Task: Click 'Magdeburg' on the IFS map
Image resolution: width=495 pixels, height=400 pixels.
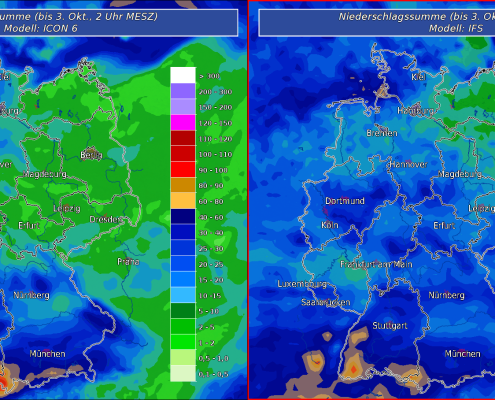Action: [460, 174]
